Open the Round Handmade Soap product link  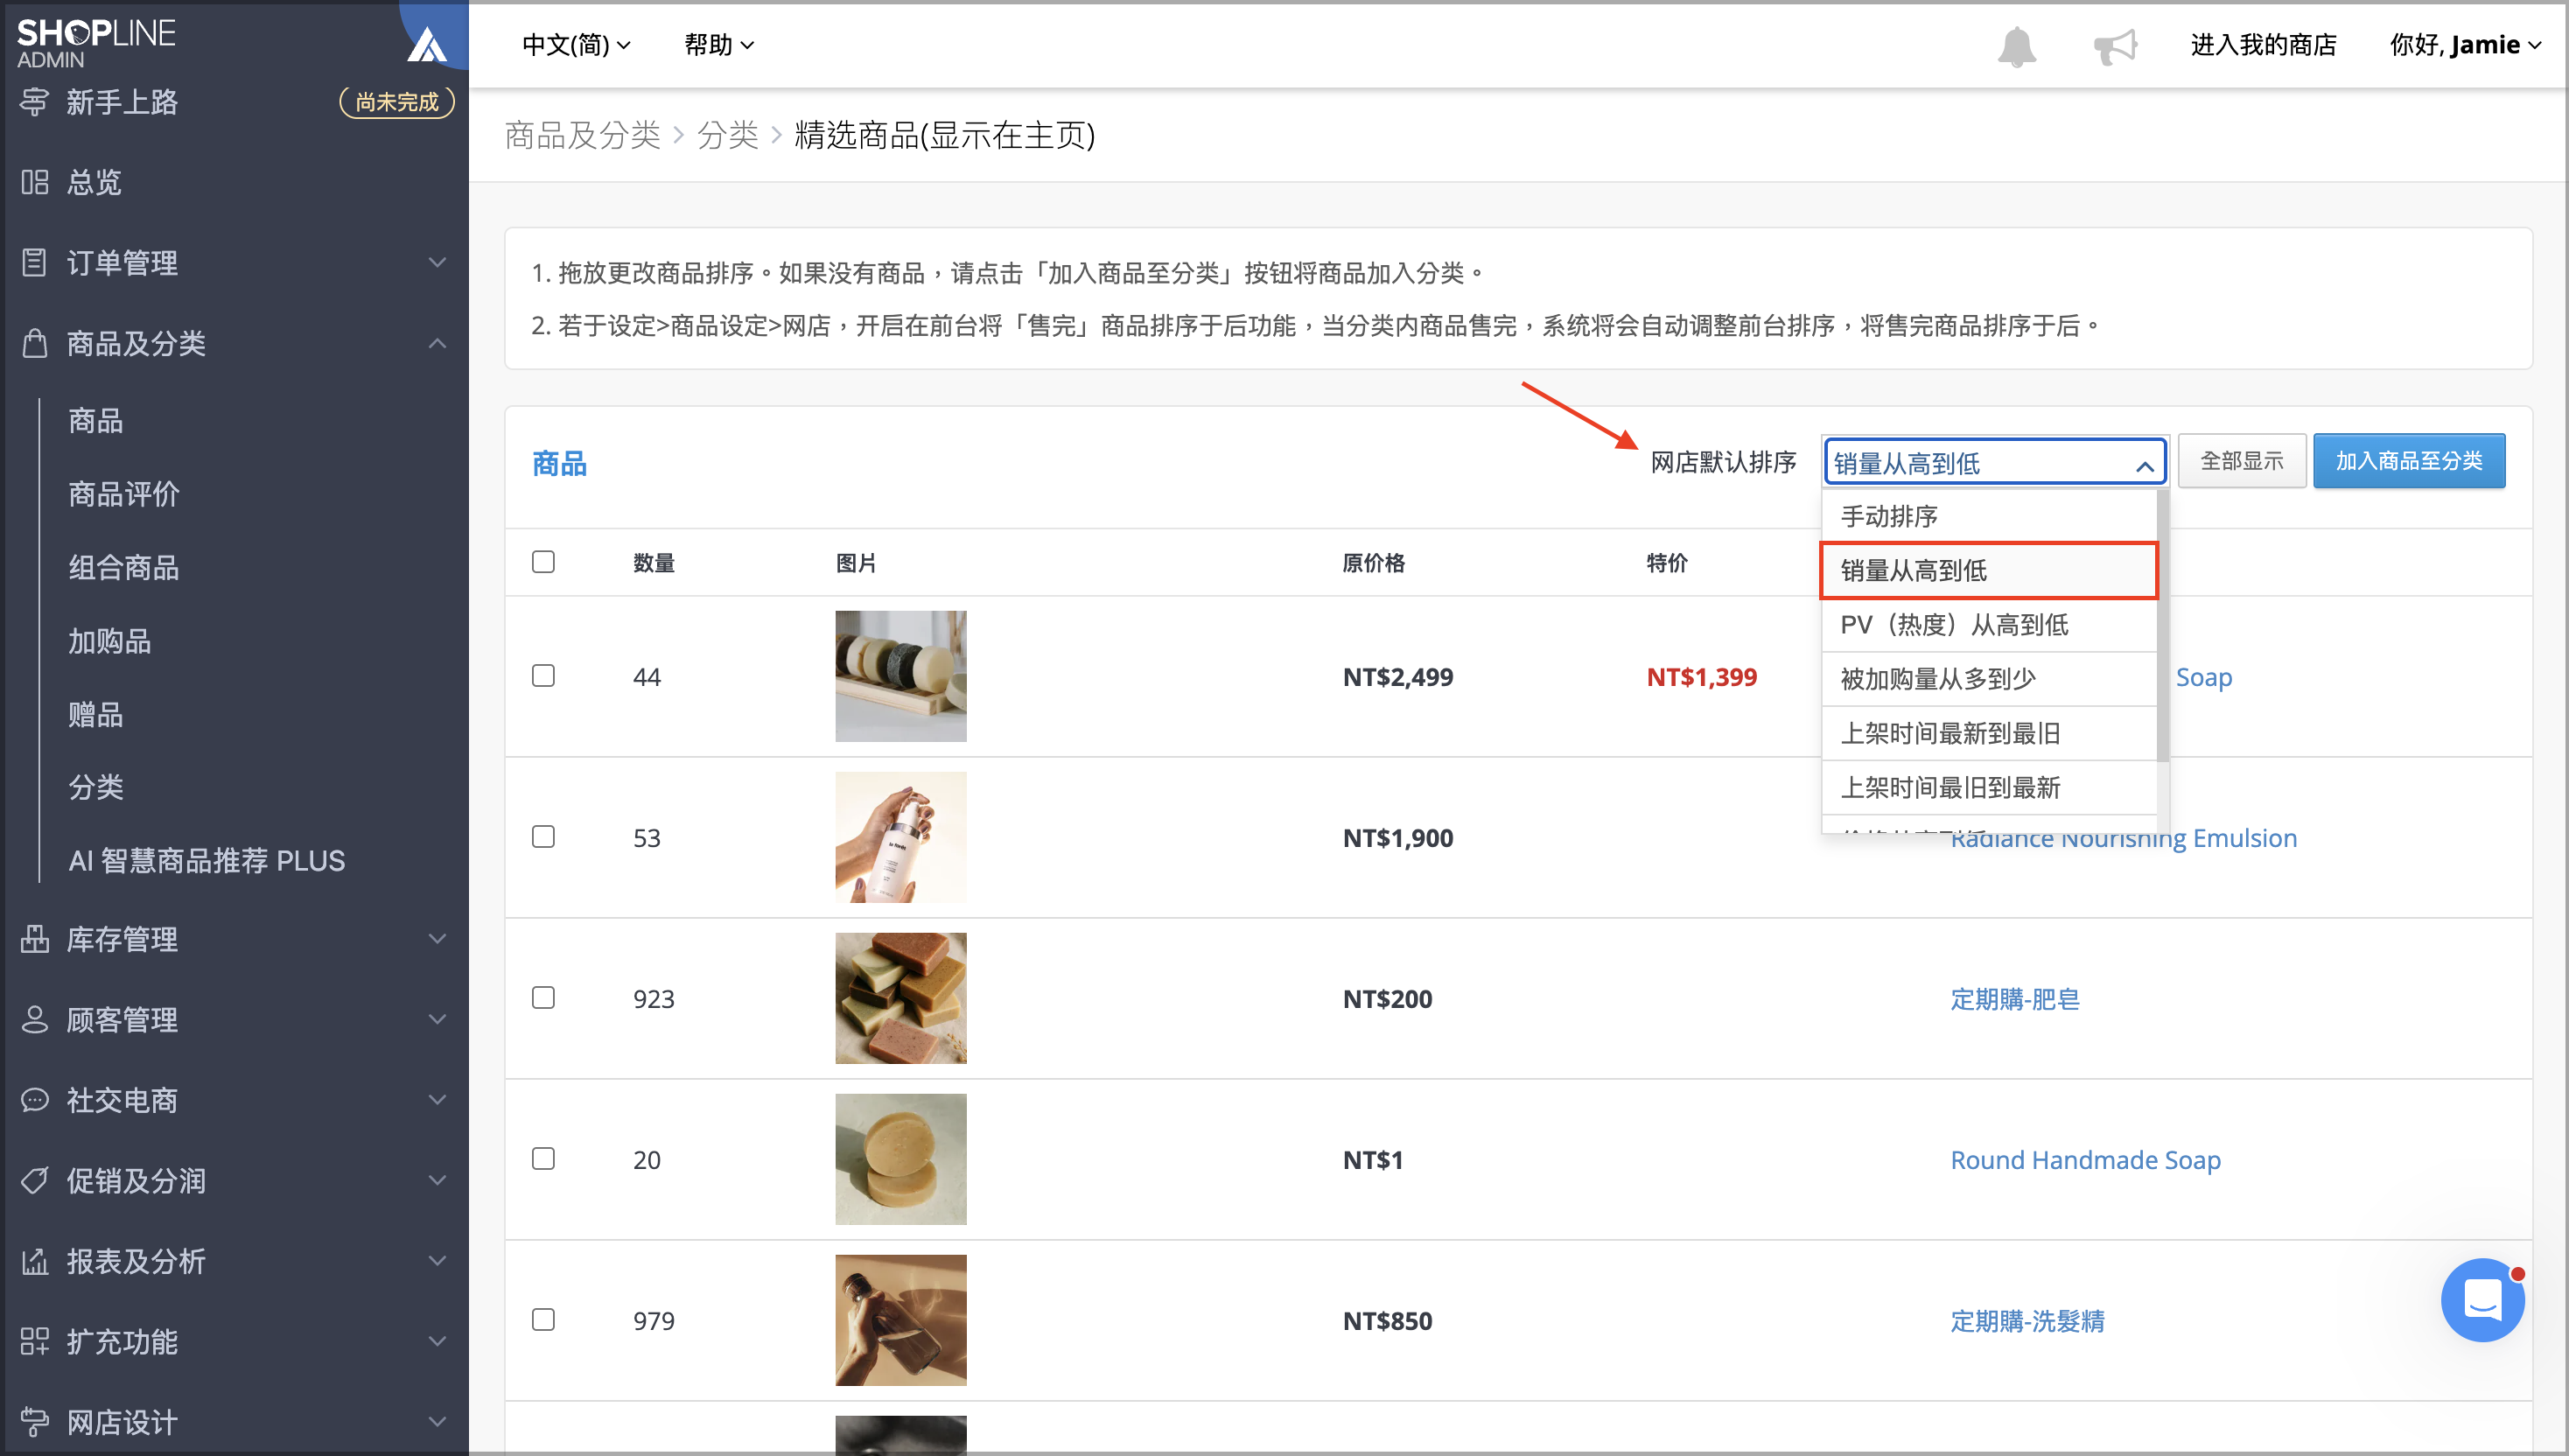(2085, 1159)
